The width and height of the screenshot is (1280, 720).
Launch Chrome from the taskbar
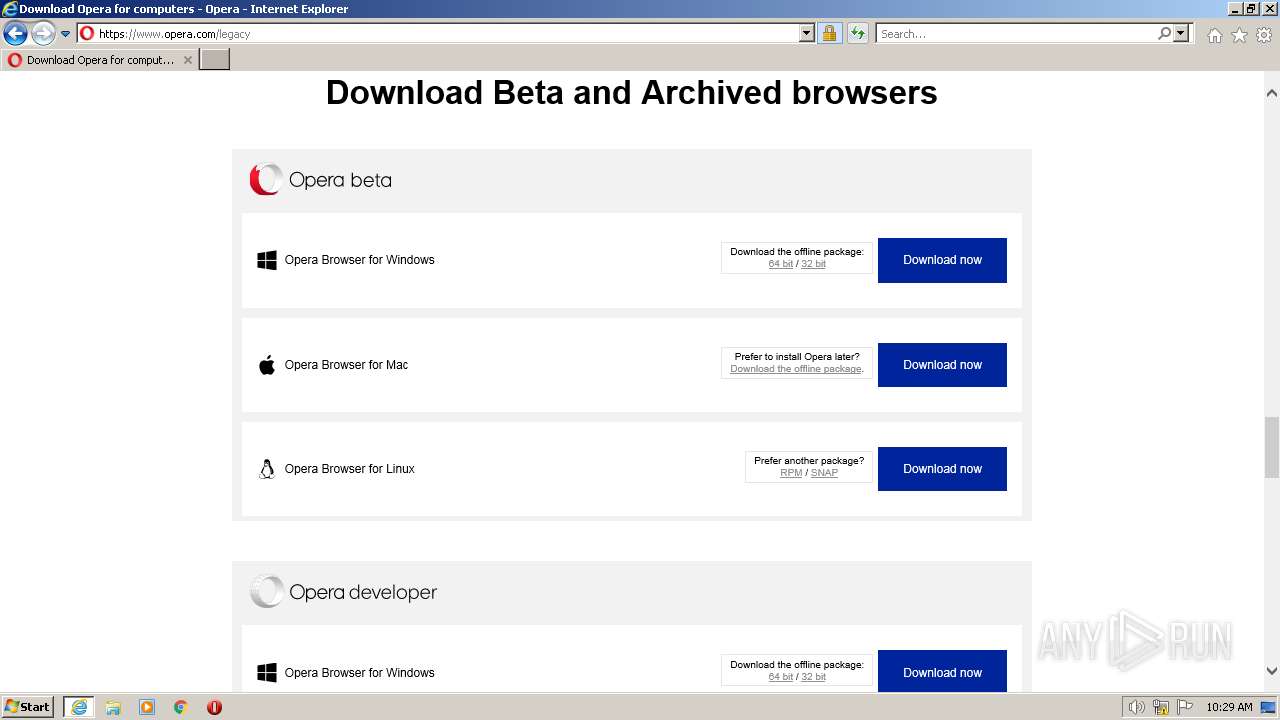181,707
